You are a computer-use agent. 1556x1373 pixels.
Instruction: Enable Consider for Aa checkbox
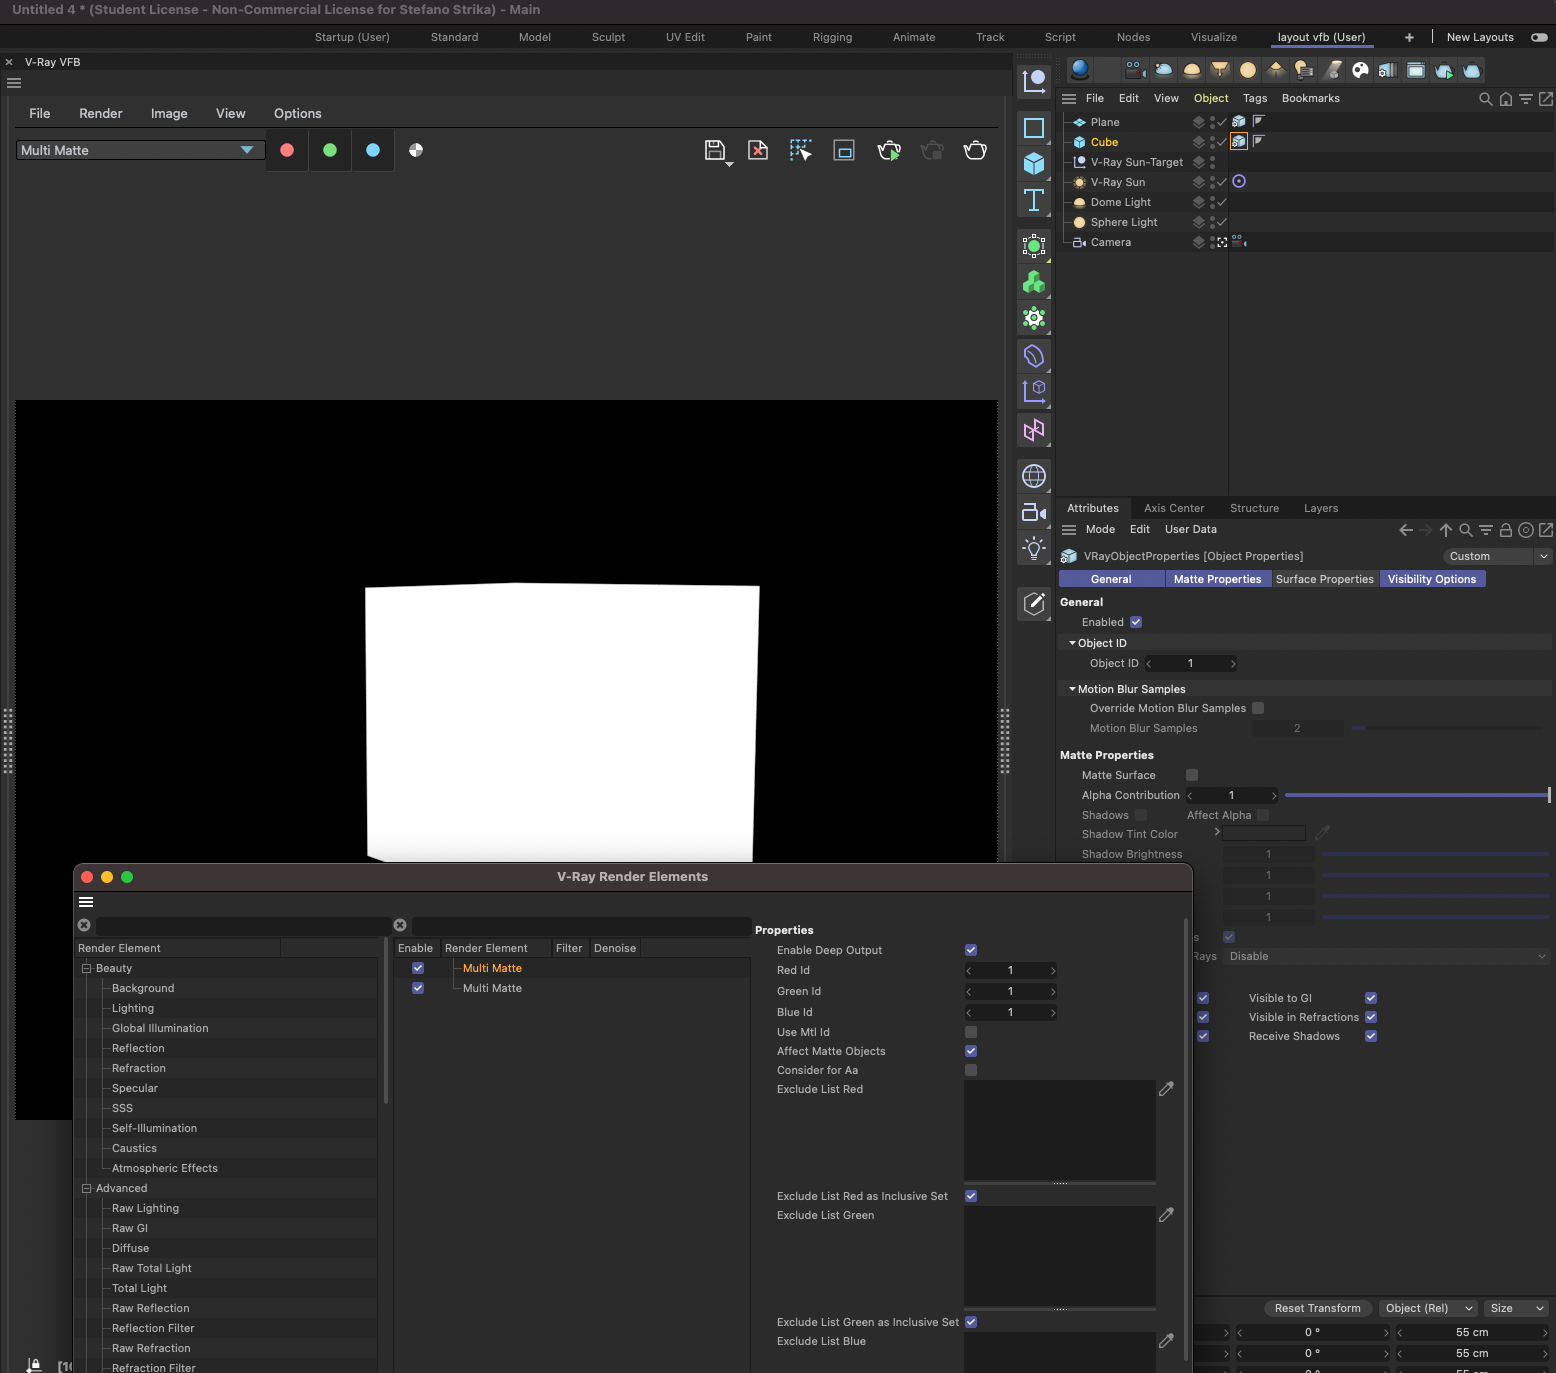pyautogui.click(x=971, y=1070)
